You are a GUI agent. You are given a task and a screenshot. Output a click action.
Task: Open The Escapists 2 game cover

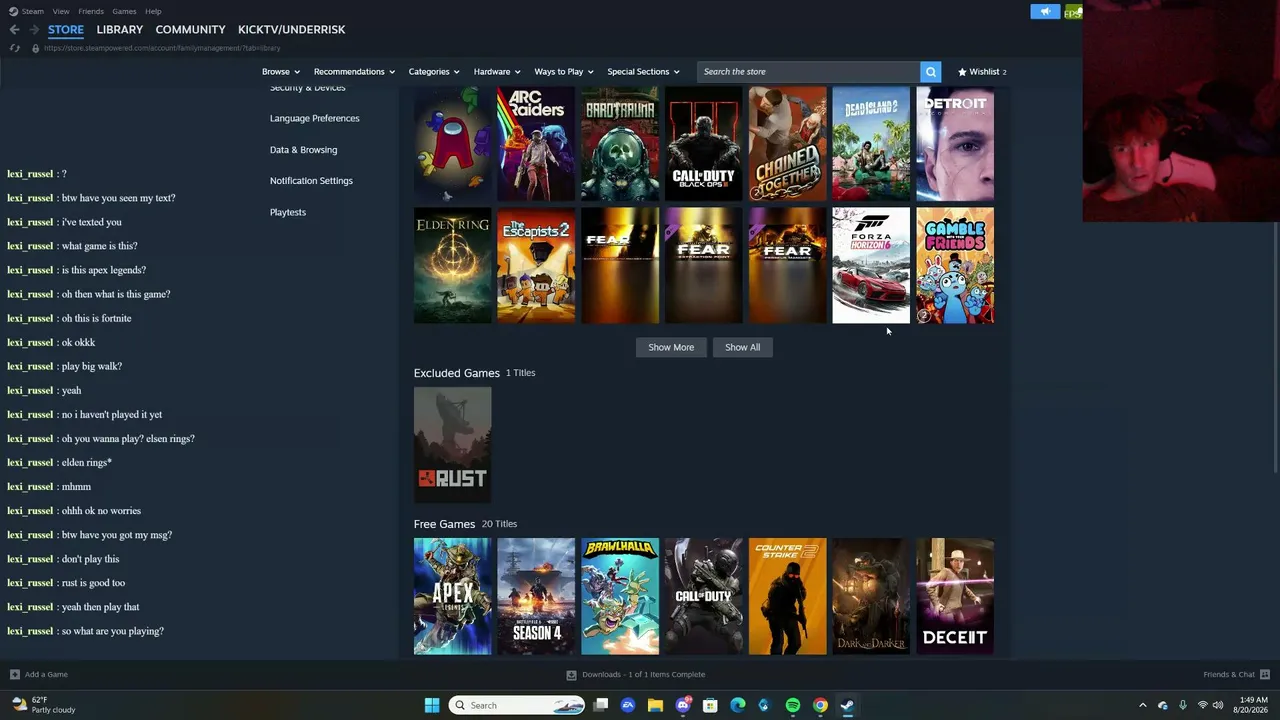536,265
